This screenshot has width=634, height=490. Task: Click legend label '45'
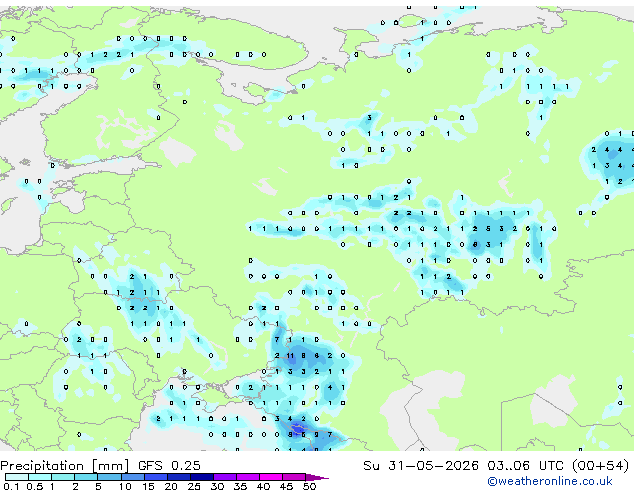point(287,486)
